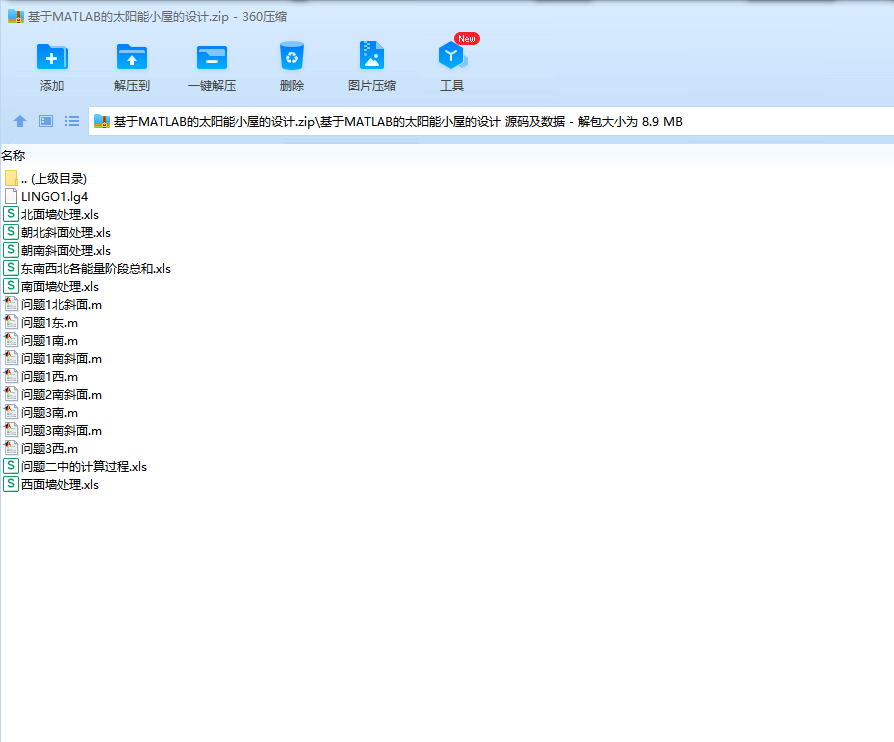Select file 南面墙处理.xls
The image size is (894, 742).
(51, 286)
